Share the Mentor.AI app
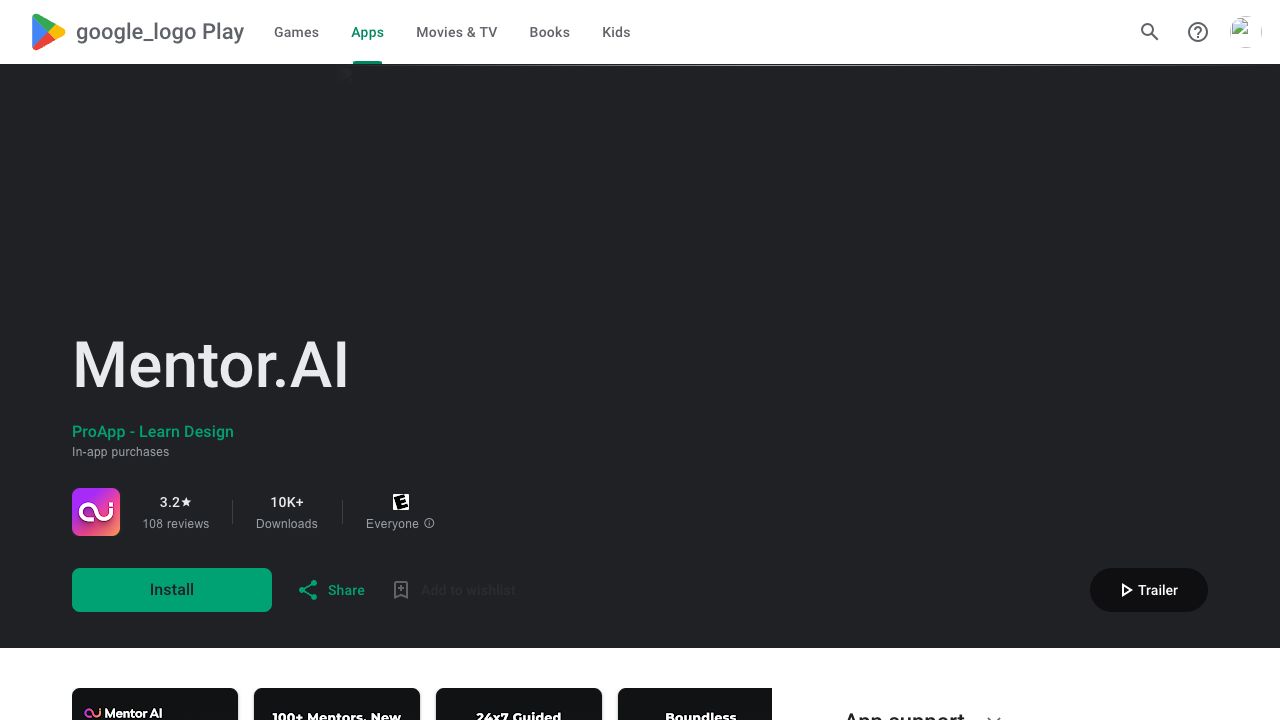This screenshot has width=1280, height=720. point(331,590)
